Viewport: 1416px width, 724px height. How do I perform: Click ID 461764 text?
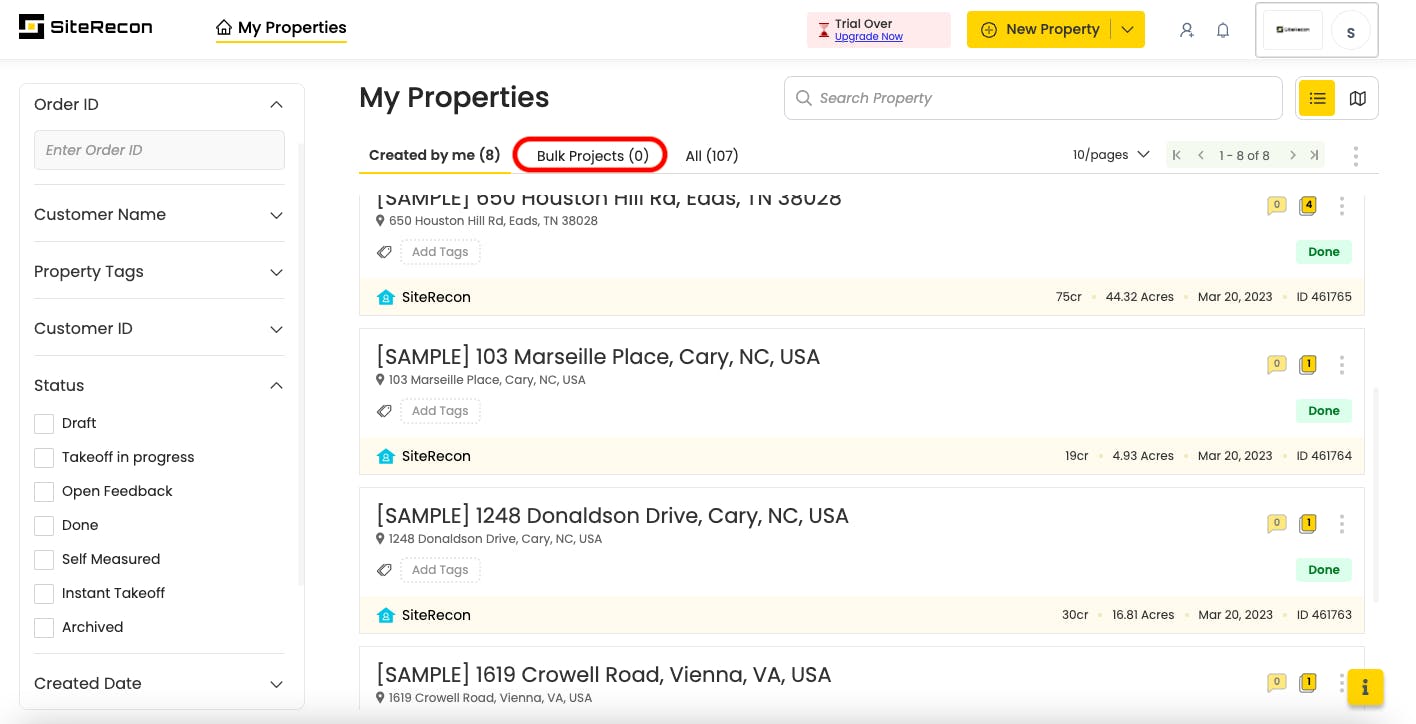pos(1324,456)
